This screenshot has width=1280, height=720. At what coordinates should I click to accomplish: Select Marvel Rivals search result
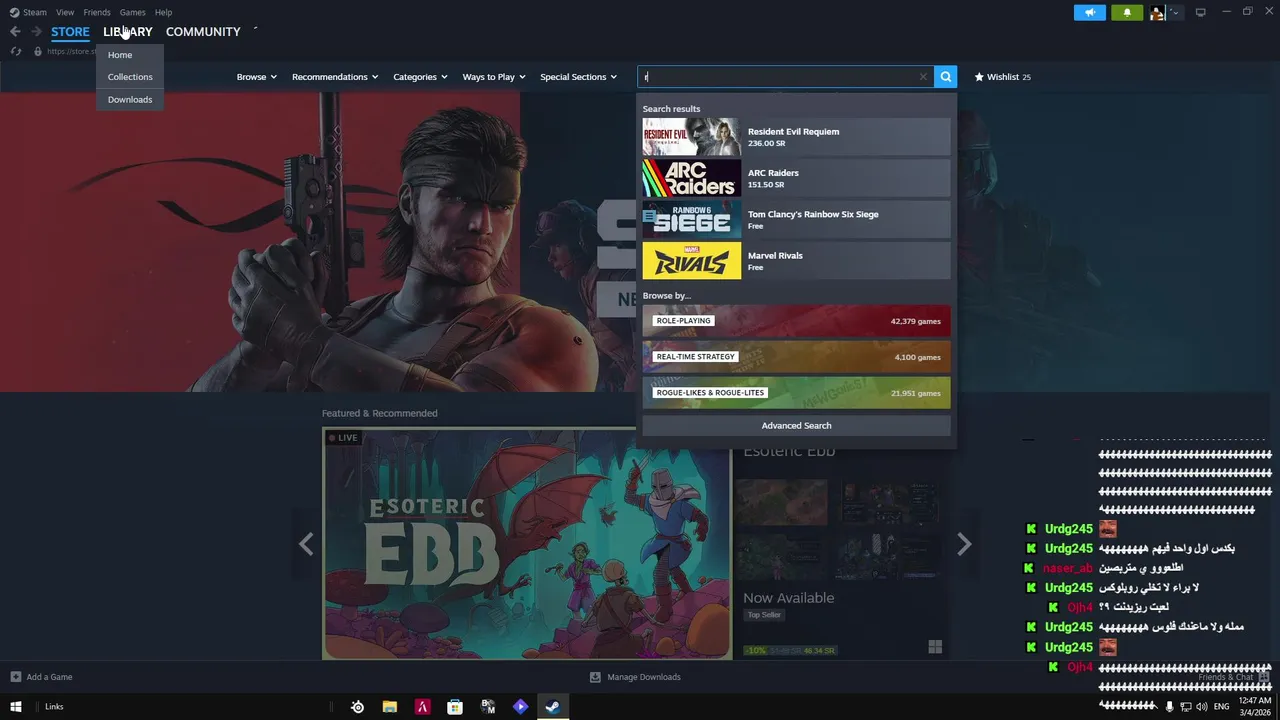[796, 261]
